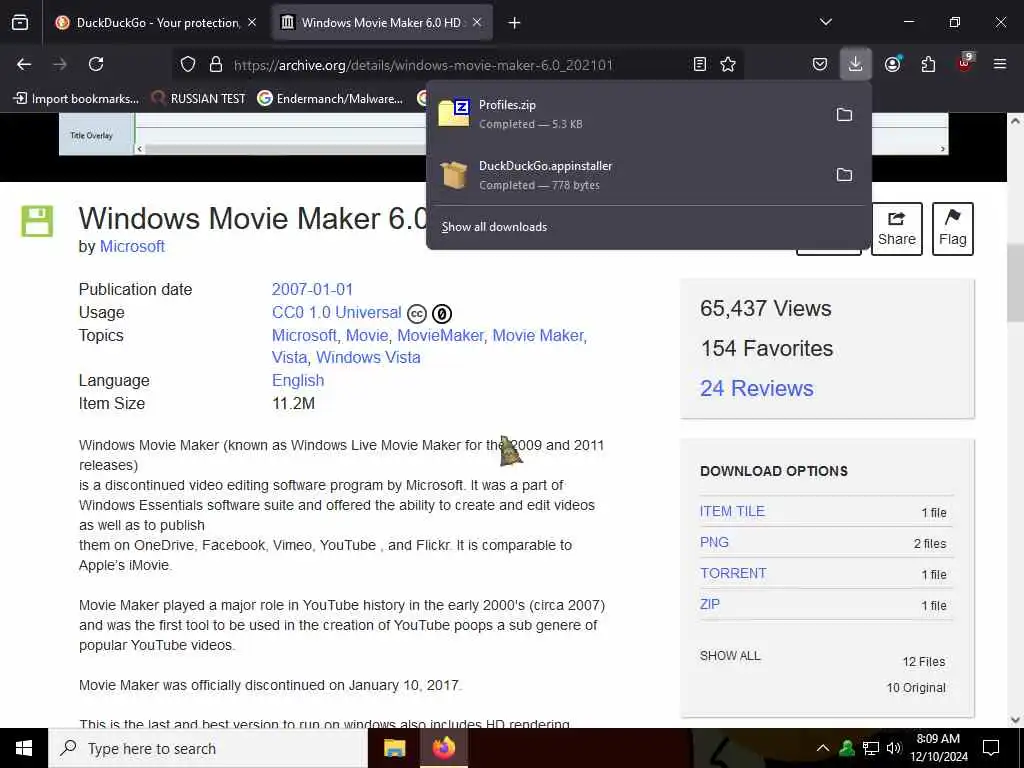Open Endermanch/Malware bookmark
Screen dimensions: 1024x768
point(330,99)
